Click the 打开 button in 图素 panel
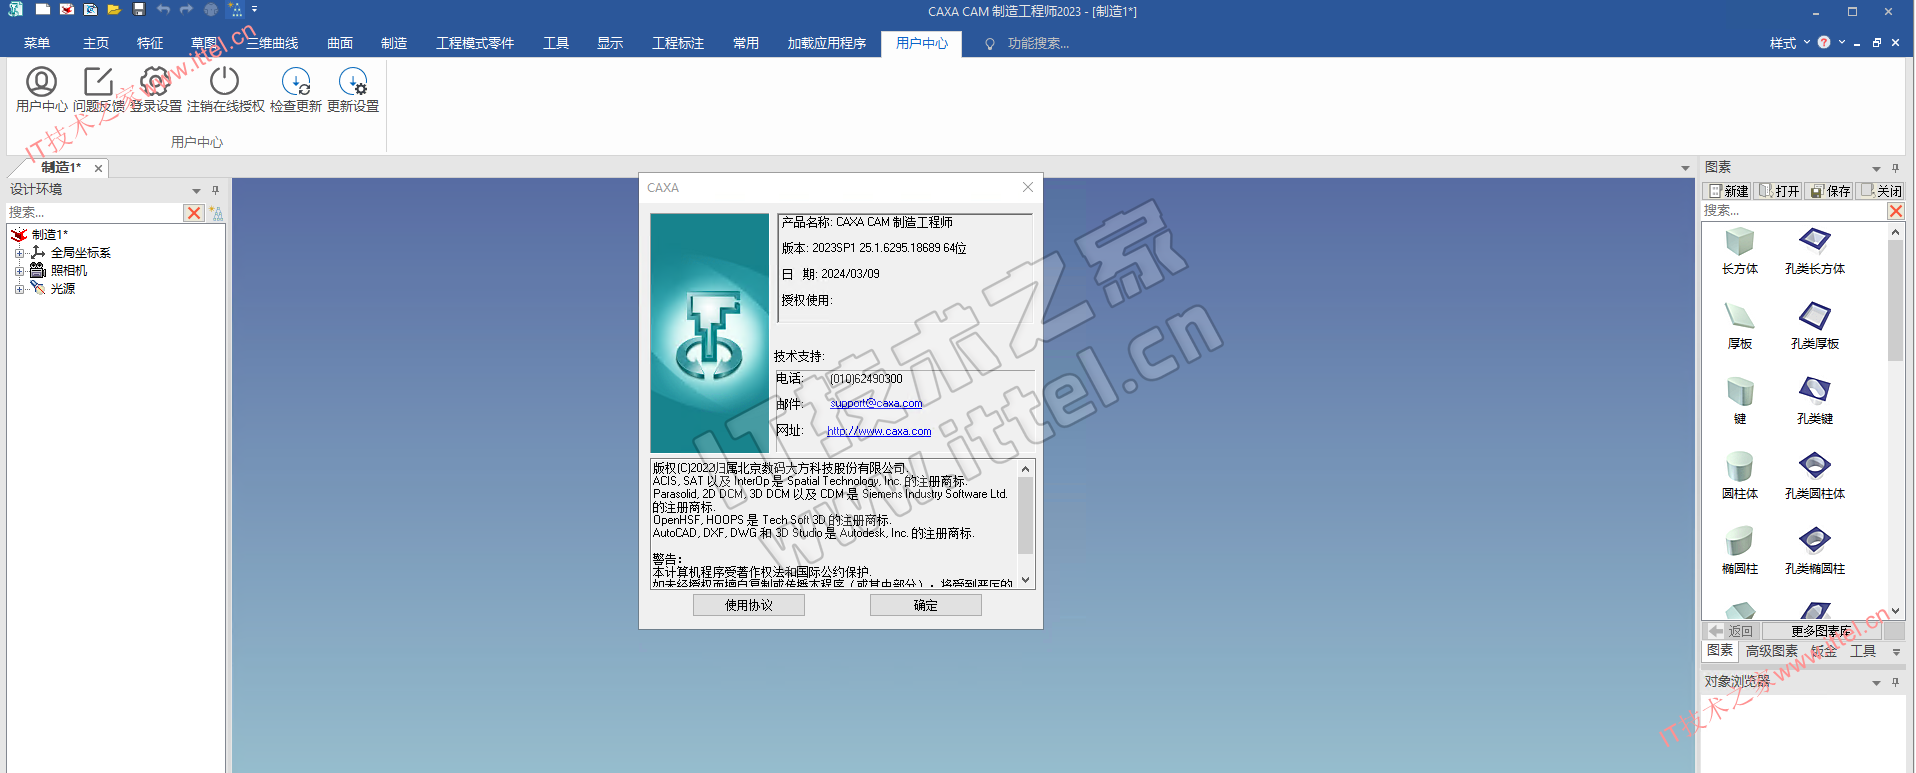1916x773 pixels. coord(1779,191)
